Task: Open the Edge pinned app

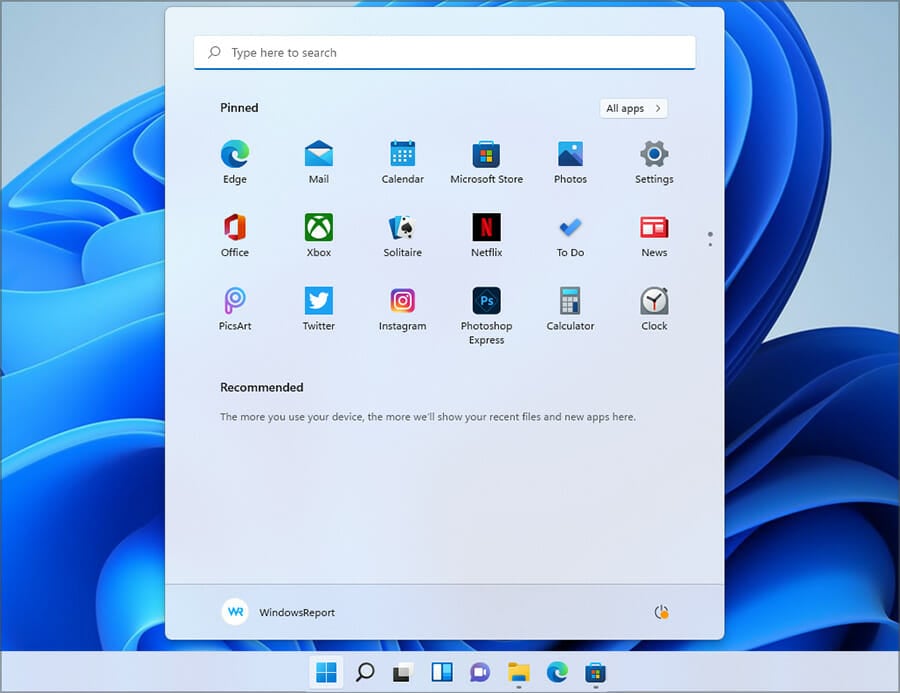Action: click(x=235, y=162)
